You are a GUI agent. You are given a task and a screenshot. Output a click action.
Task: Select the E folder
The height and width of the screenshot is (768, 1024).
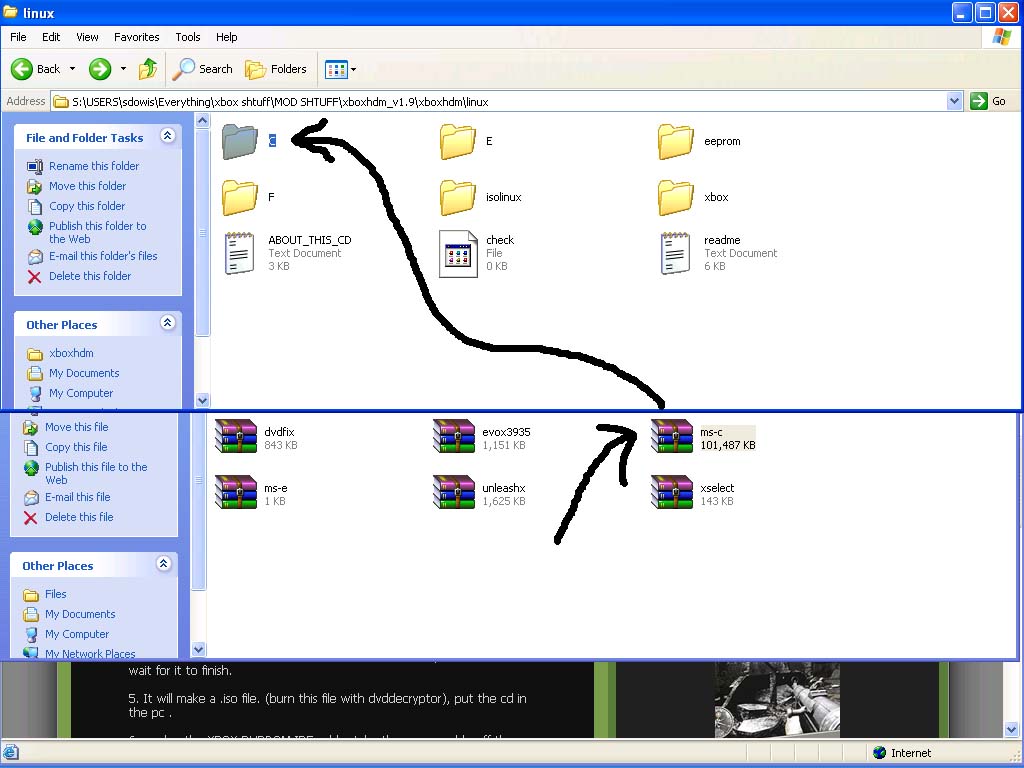[466, 141]
